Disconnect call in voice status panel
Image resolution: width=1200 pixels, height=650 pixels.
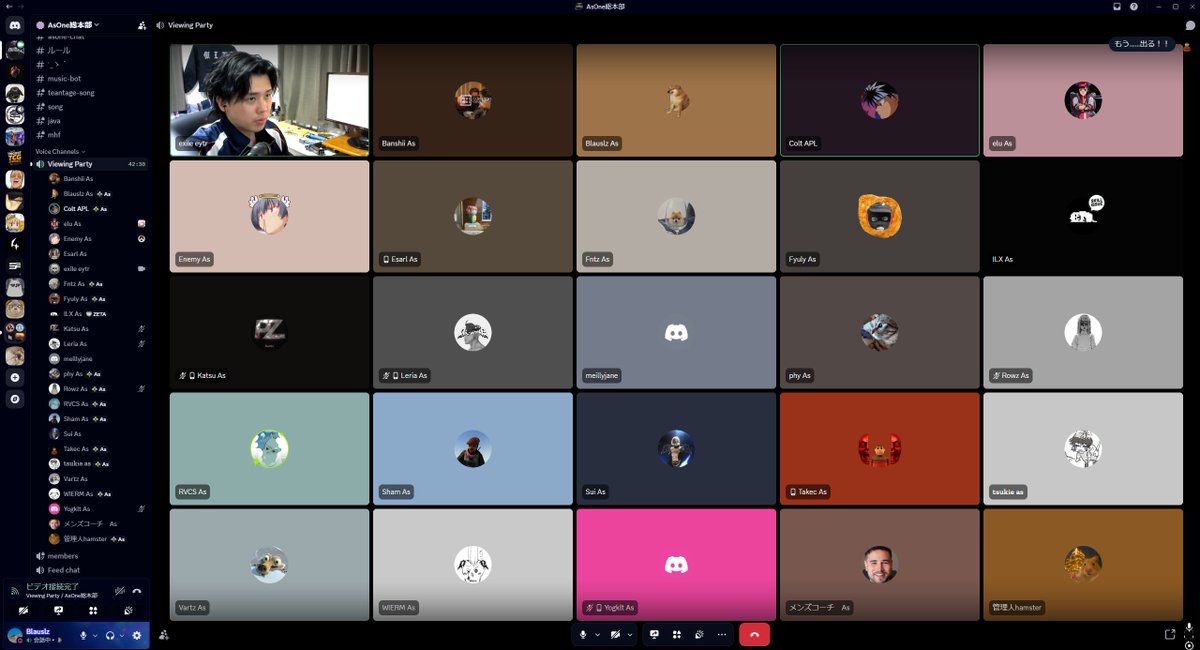pyautogui.click(x=136, y=591)
